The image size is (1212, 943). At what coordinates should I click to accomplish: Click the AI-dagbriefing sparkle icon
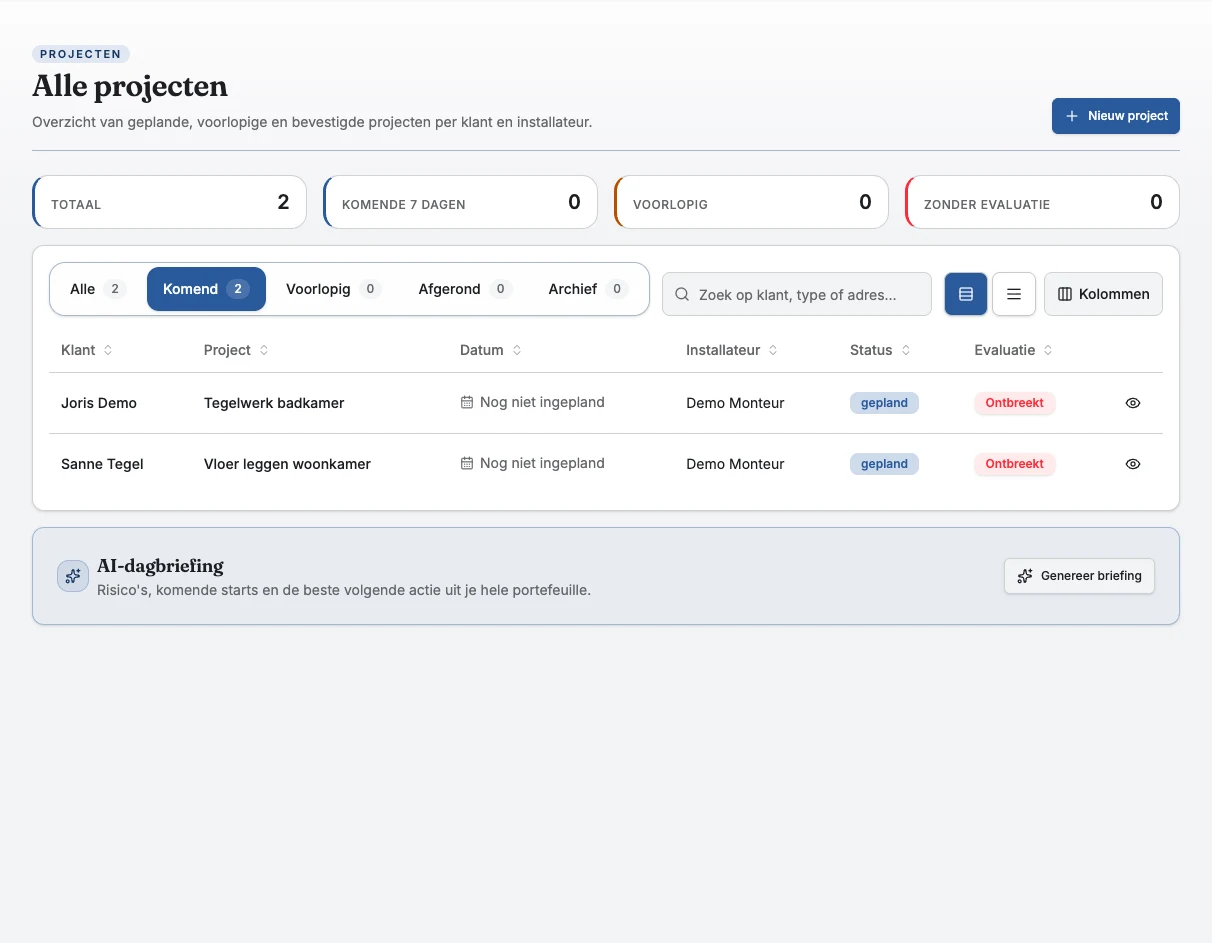tap(73, 576)
